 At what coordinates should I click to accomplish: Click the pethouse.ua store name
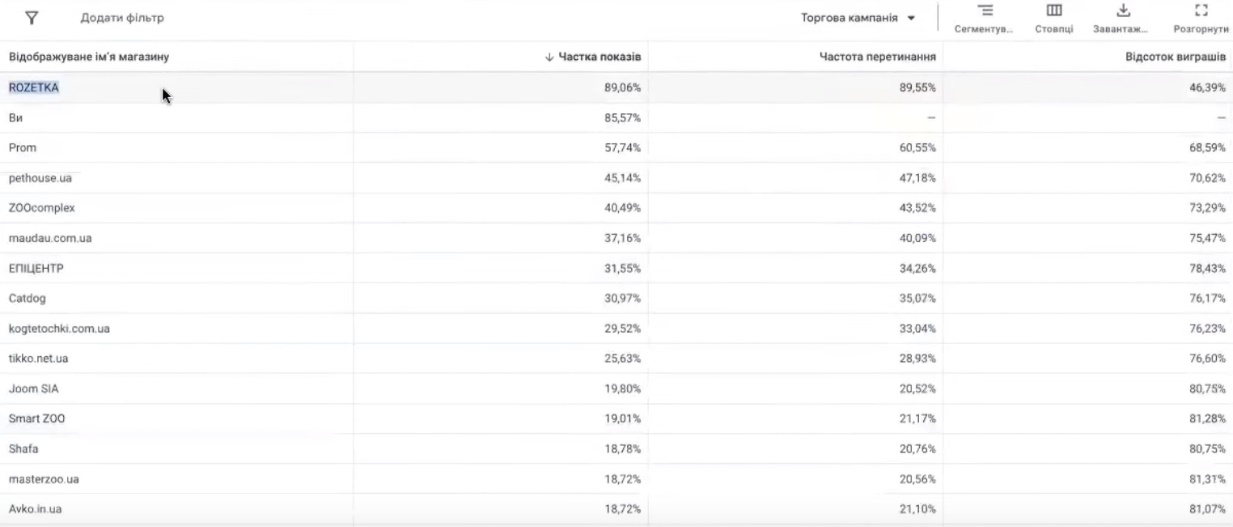40,178
